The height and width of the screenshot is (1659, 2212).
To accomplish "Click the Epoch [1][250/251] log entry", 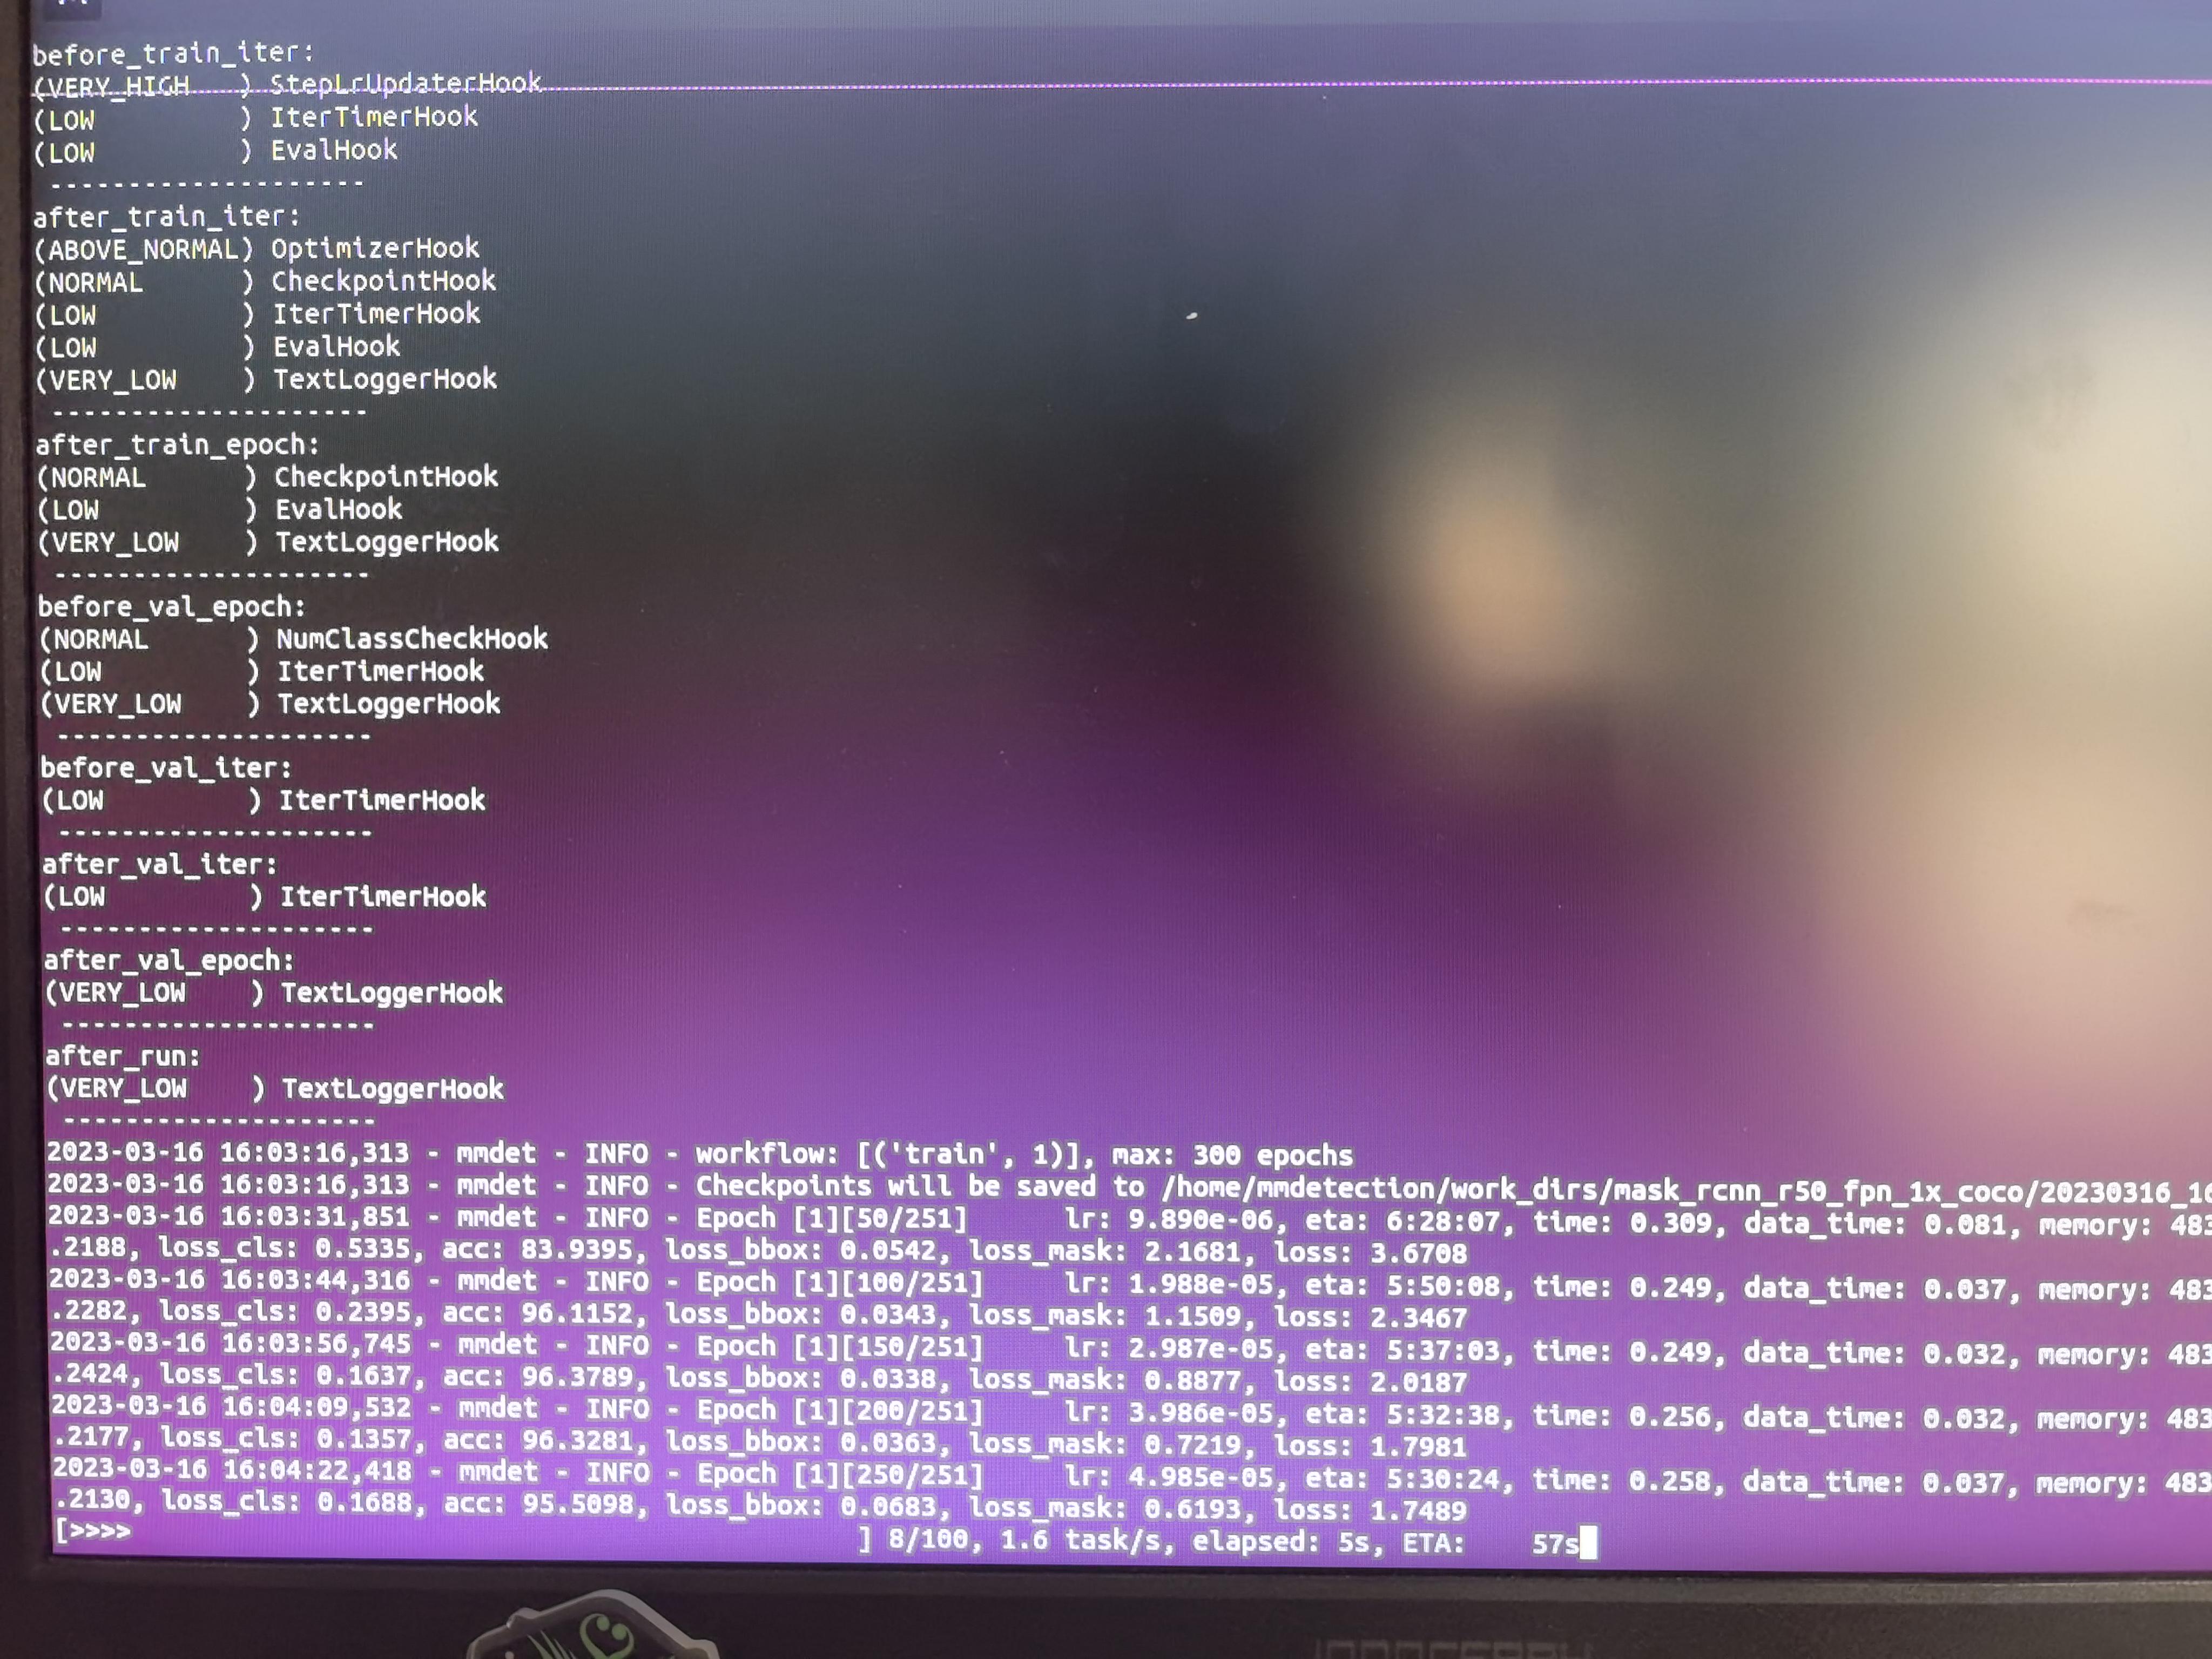I will [x=840, y=1475].
